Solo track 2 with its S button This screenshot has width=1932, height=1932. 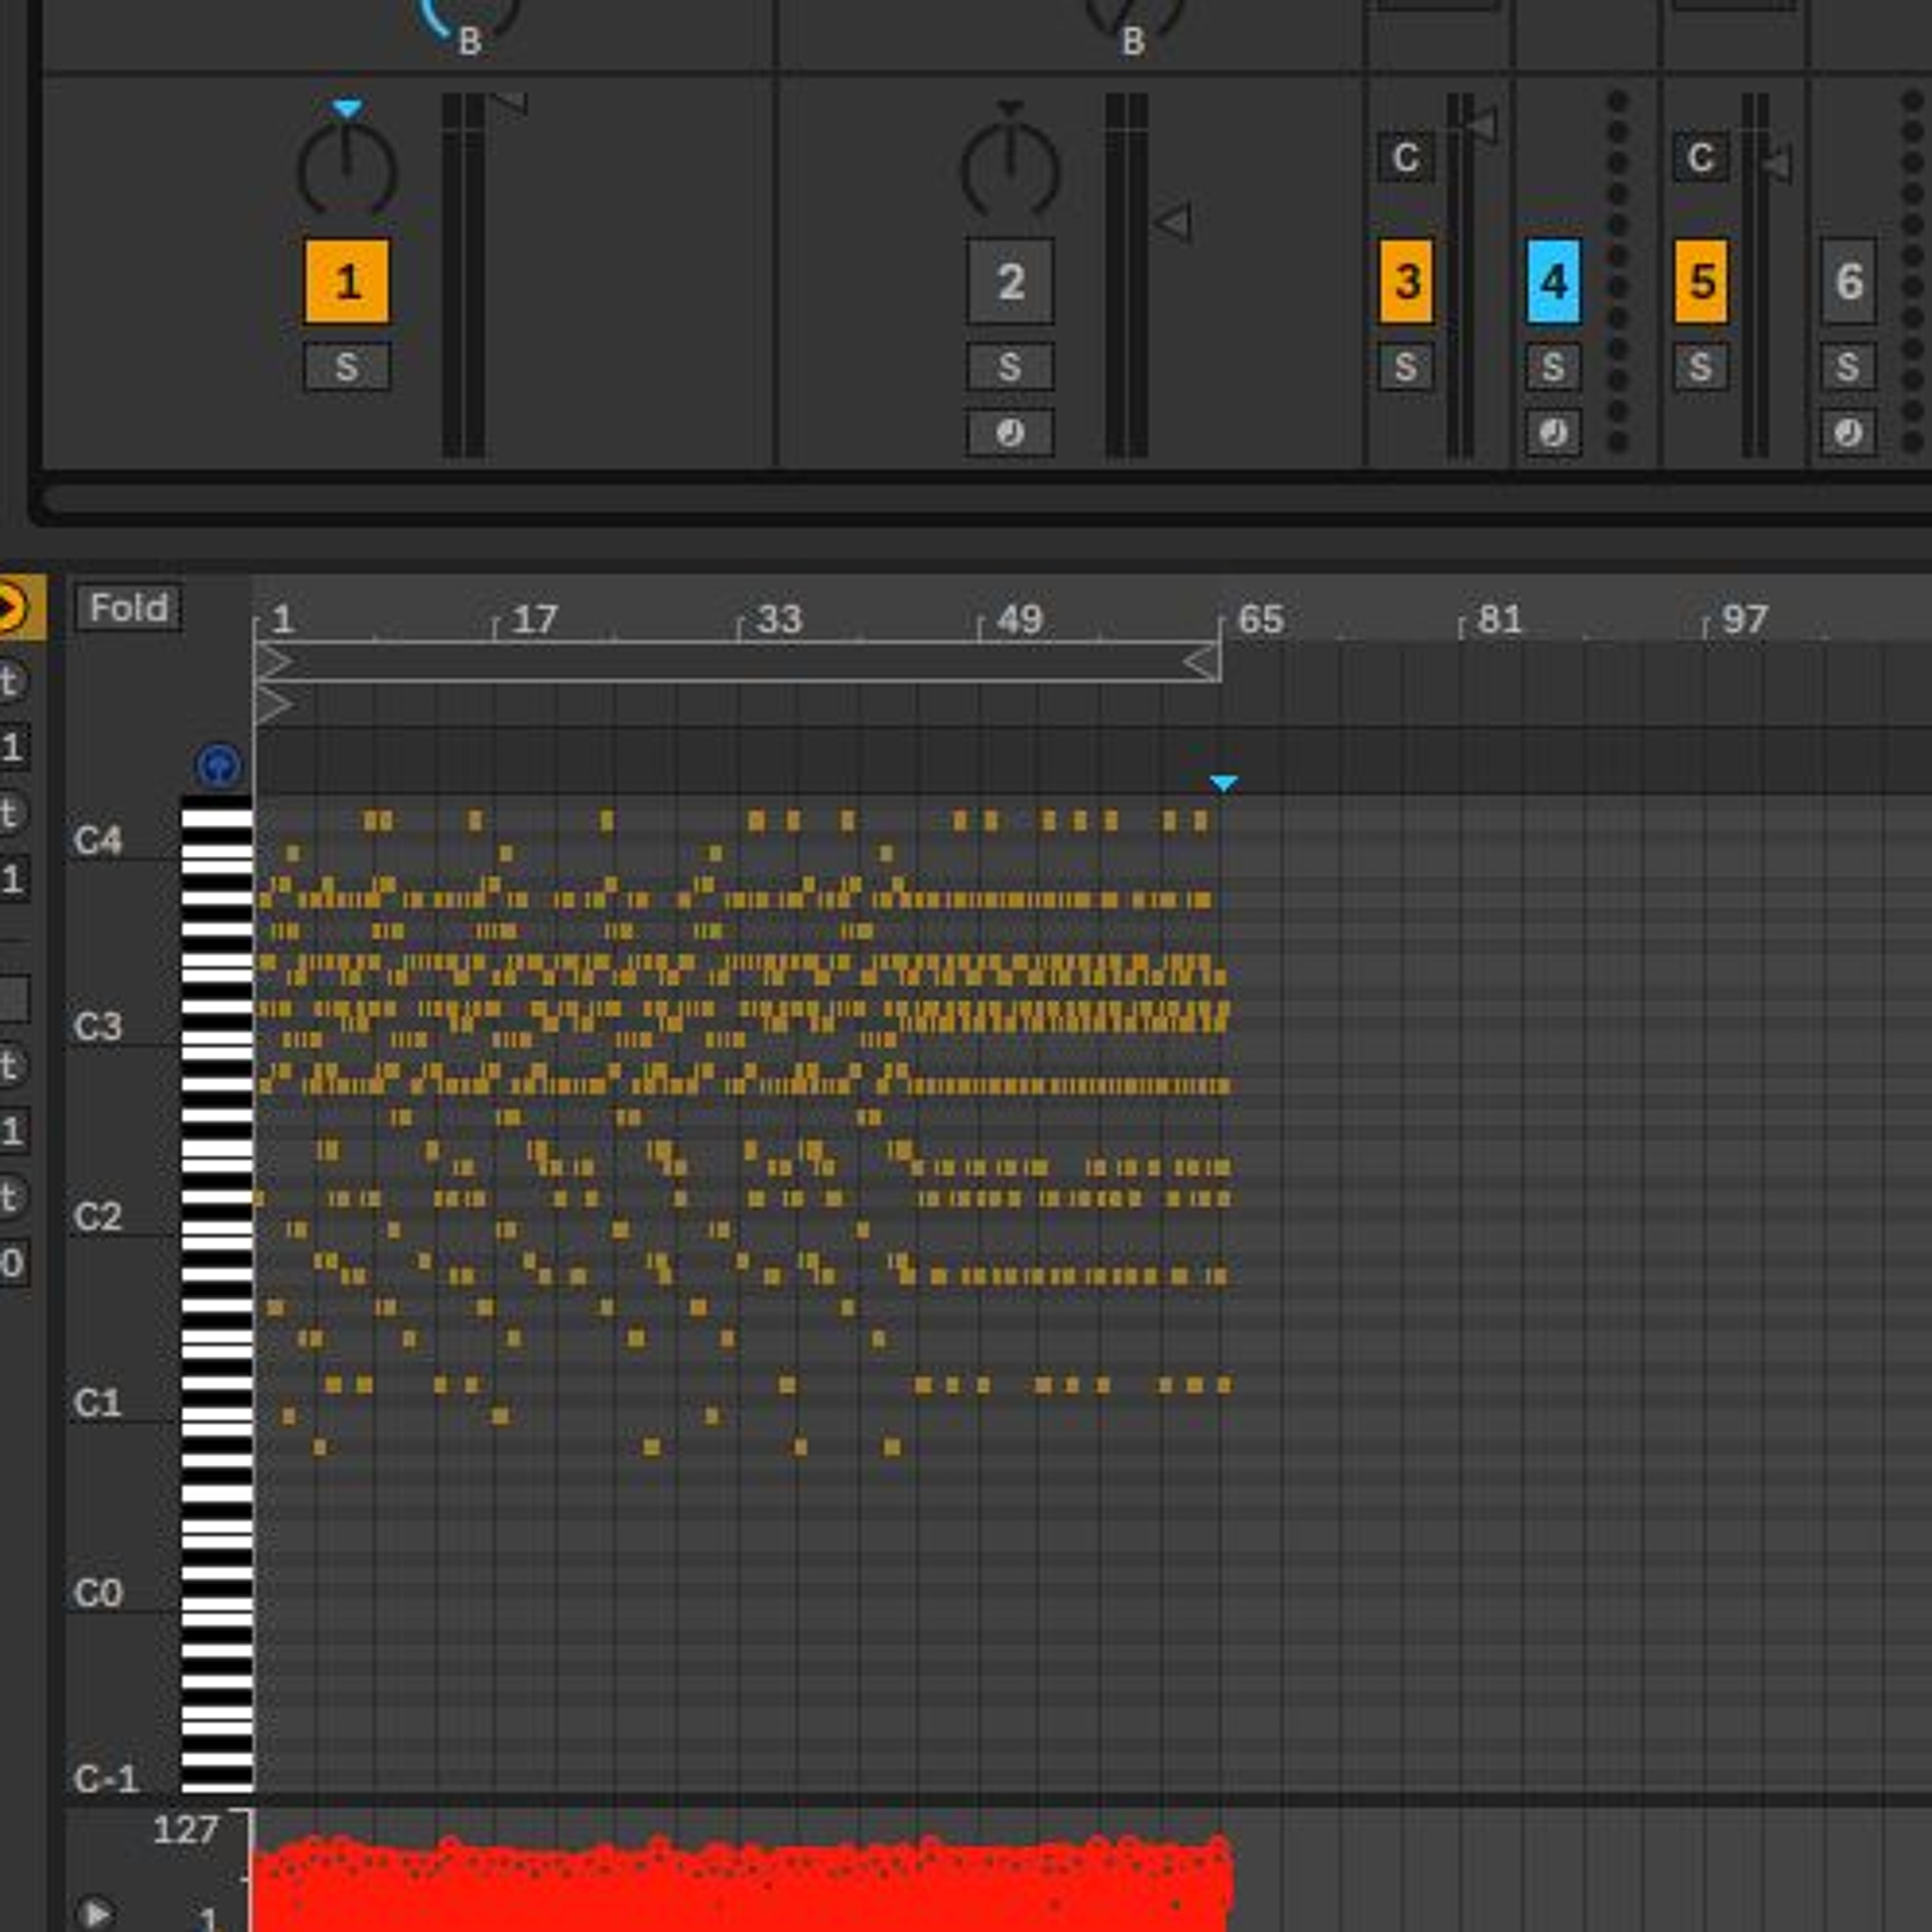pos(1009,366)
